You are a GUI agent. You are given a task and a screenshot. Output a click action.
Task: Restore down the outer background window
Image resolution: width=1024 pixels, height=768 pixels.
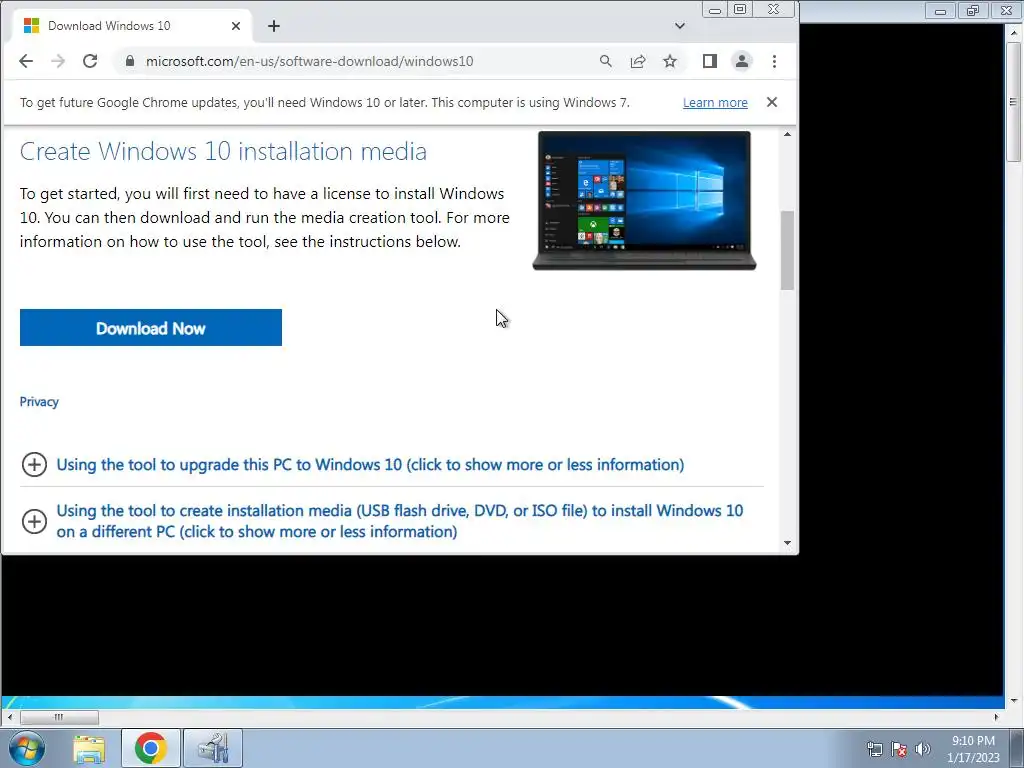[973, 10]
